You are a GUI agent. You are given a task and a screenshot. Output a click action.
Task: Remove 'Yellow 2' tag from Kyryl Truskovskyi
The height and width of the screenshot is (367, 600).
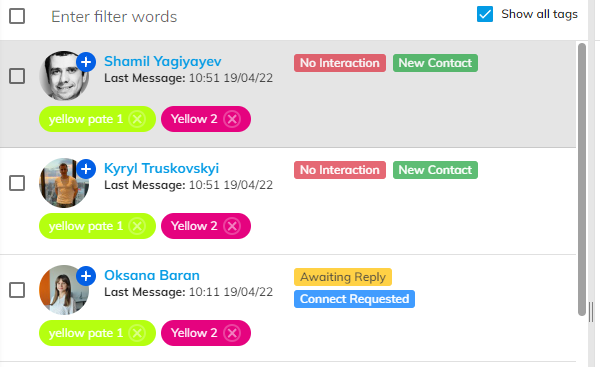click(x=232, y=226)
